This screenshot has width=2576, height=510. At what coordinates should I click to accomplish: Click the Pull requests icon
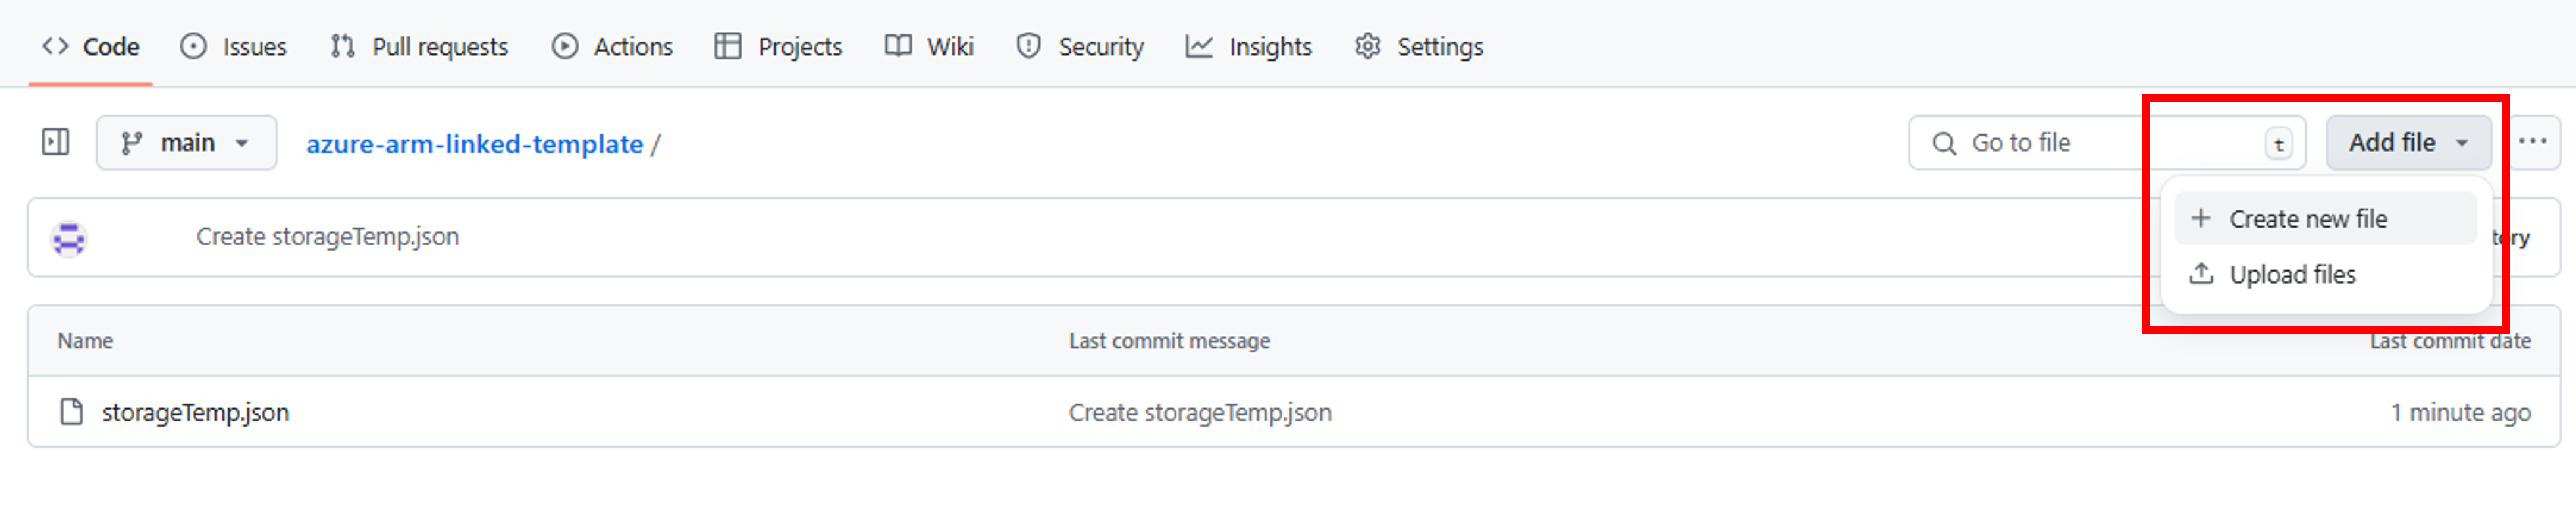pyautogui.click(x=341, y=46)
